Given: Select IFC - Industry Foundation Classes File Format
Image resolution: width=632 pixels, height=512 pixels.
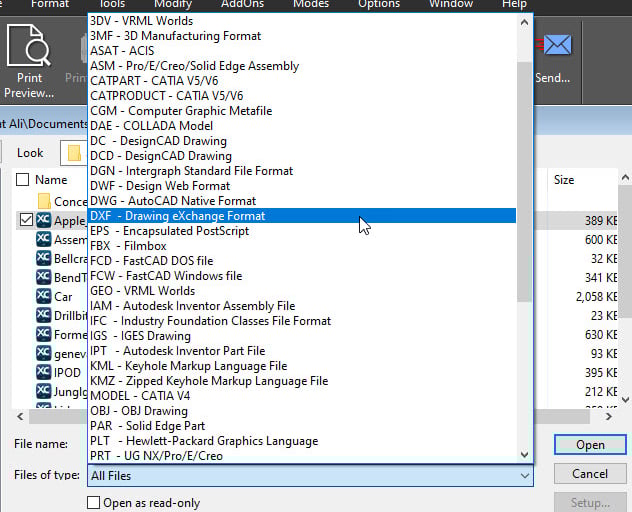Looking at the screenshot, I should click(302, 321).
